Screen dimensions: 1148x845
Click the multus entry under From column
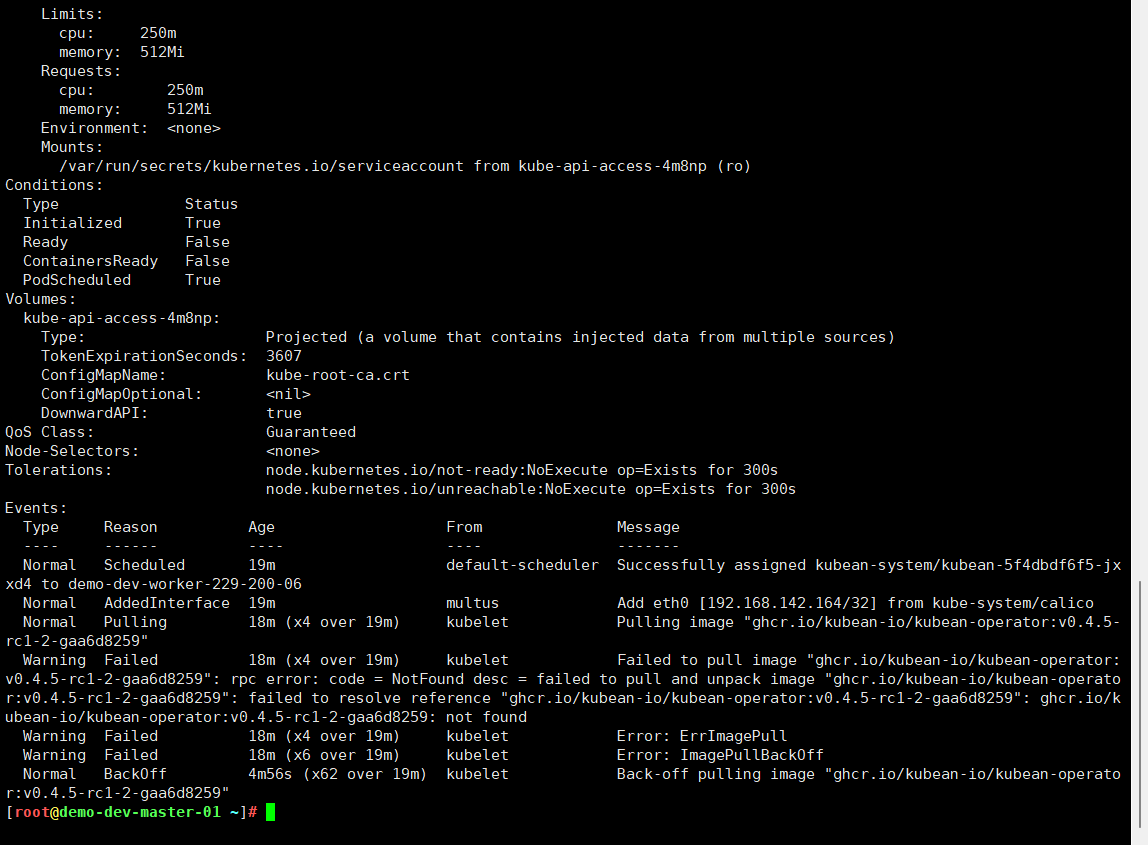click(x=470, y=602)
